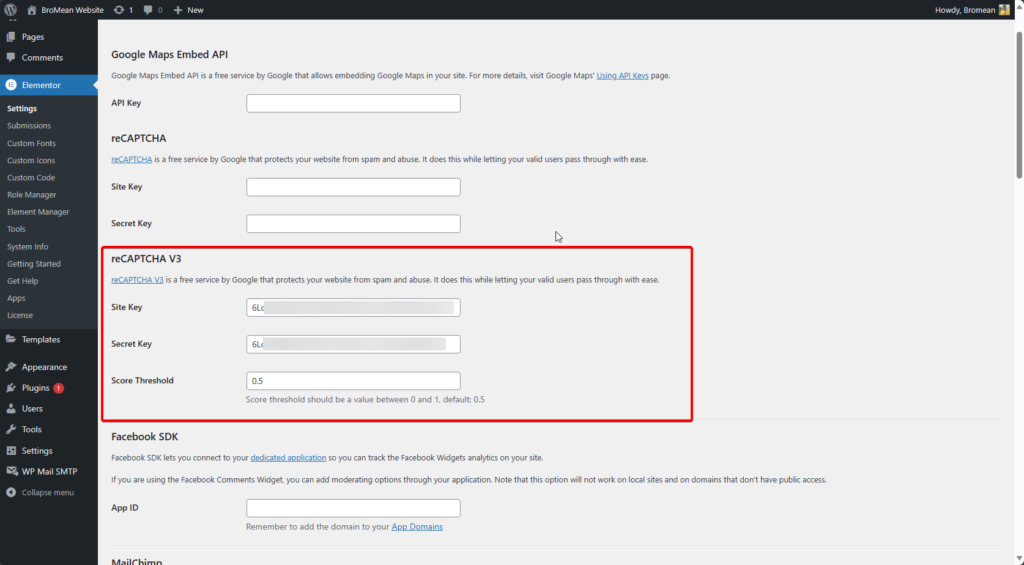The width and height of the screenshot is (1024, 565).
Task: Click the comments bubble icon in admin bar
Action: tap(150, 9)
